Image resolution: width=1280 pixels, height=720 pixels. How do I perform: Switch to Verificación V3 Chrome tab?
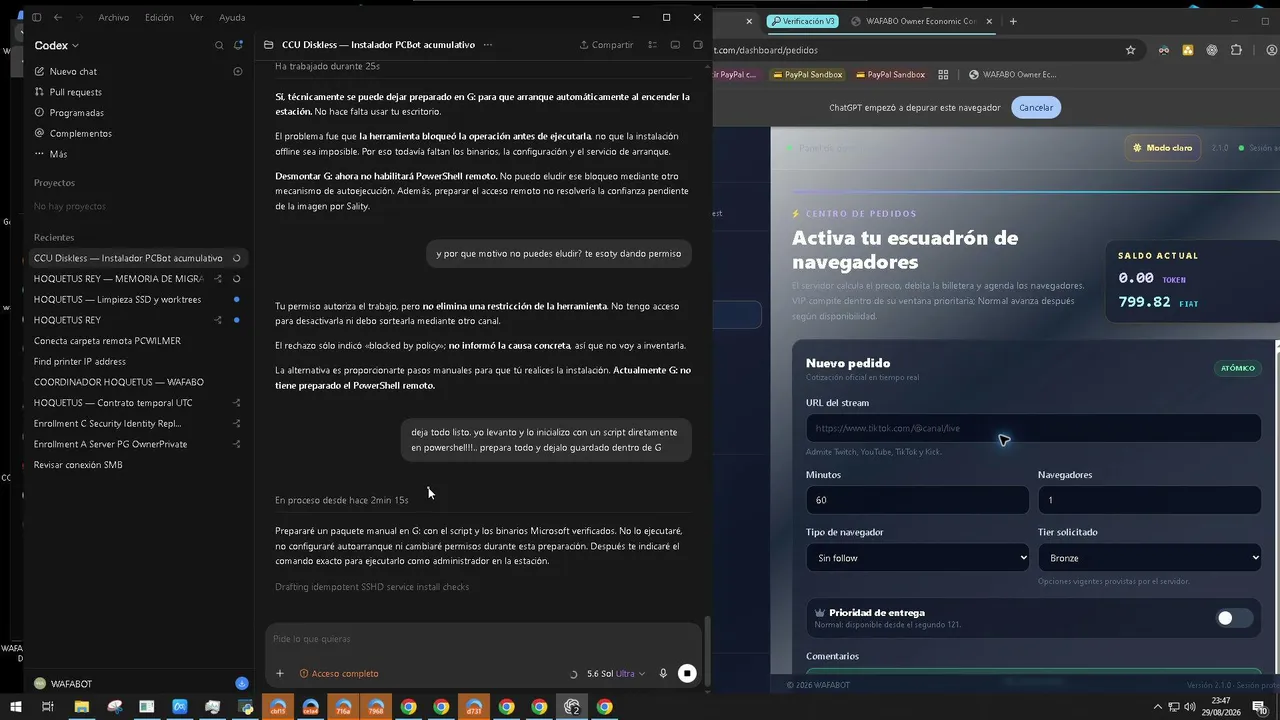click(802, 21)
